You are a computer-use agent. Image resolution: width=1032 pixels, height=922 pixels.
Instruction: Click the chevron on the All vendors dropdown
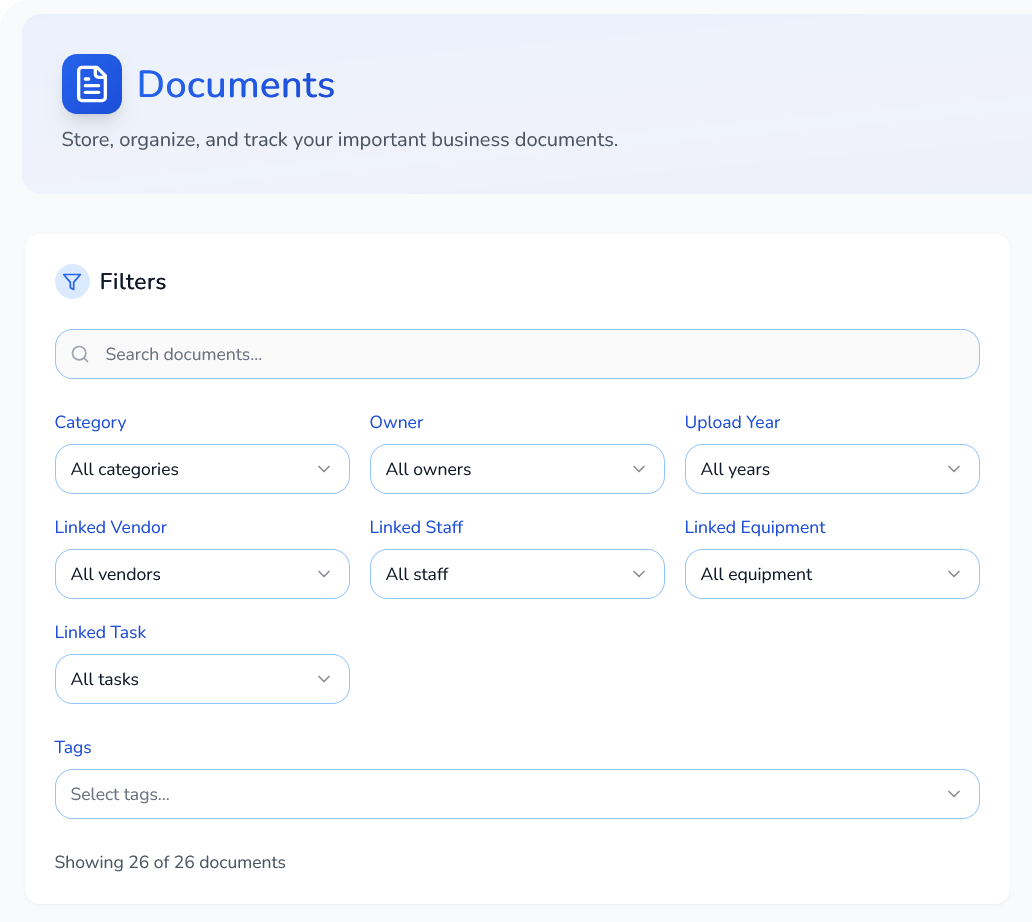pyautogui.click(x=323, y=574)
